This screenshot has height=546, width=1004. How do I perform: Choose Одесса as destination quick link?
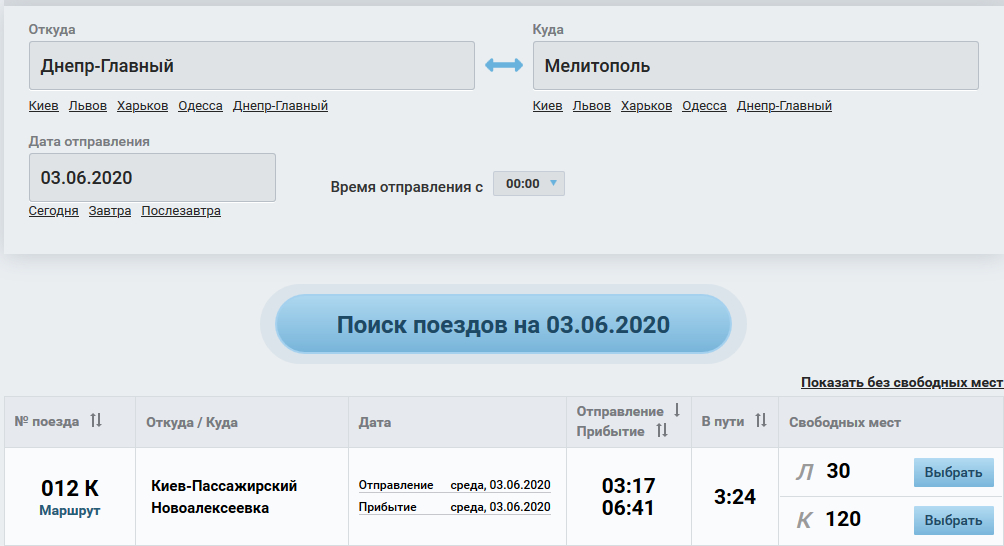[704, 106]
